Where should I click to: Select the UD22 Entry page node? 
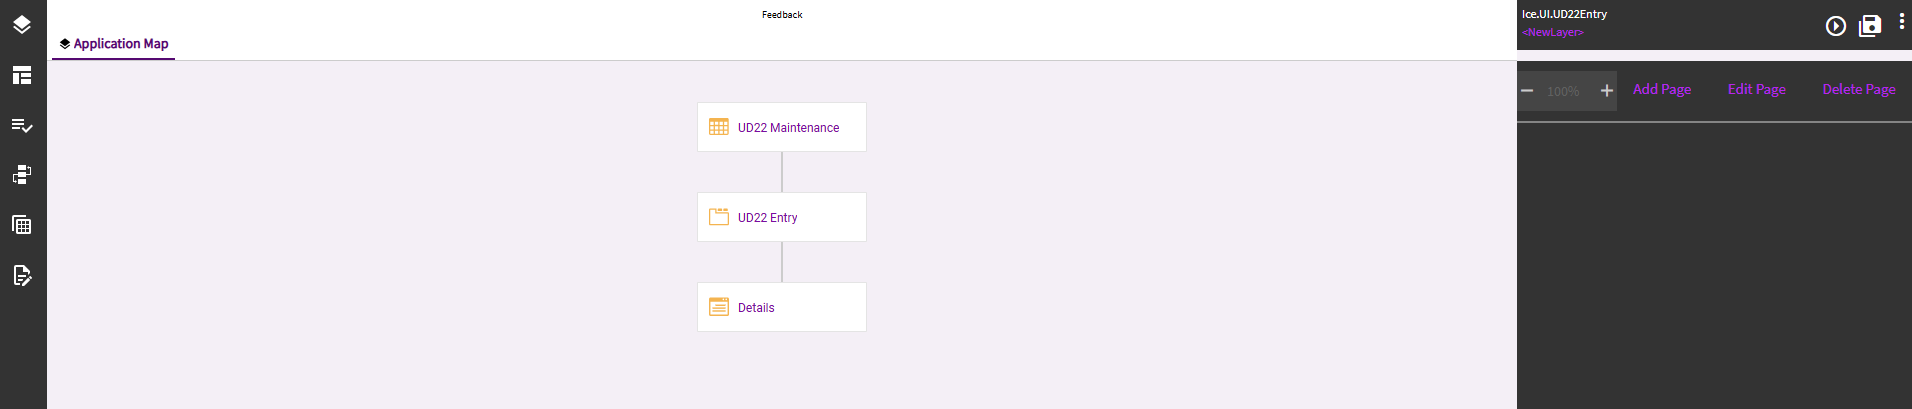point(782,217)
